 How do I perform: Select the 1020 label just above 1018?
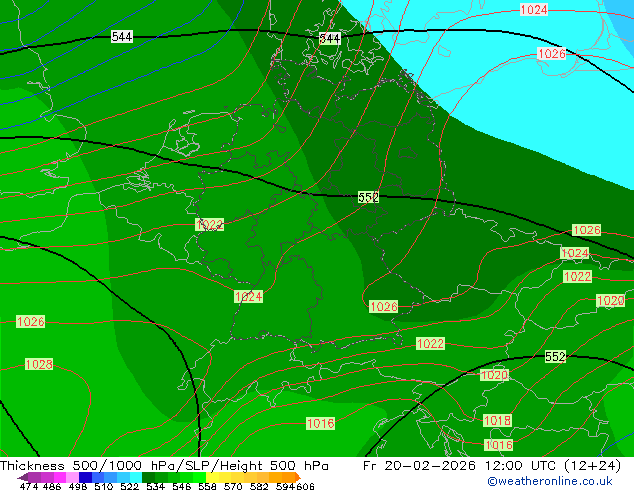494,375
